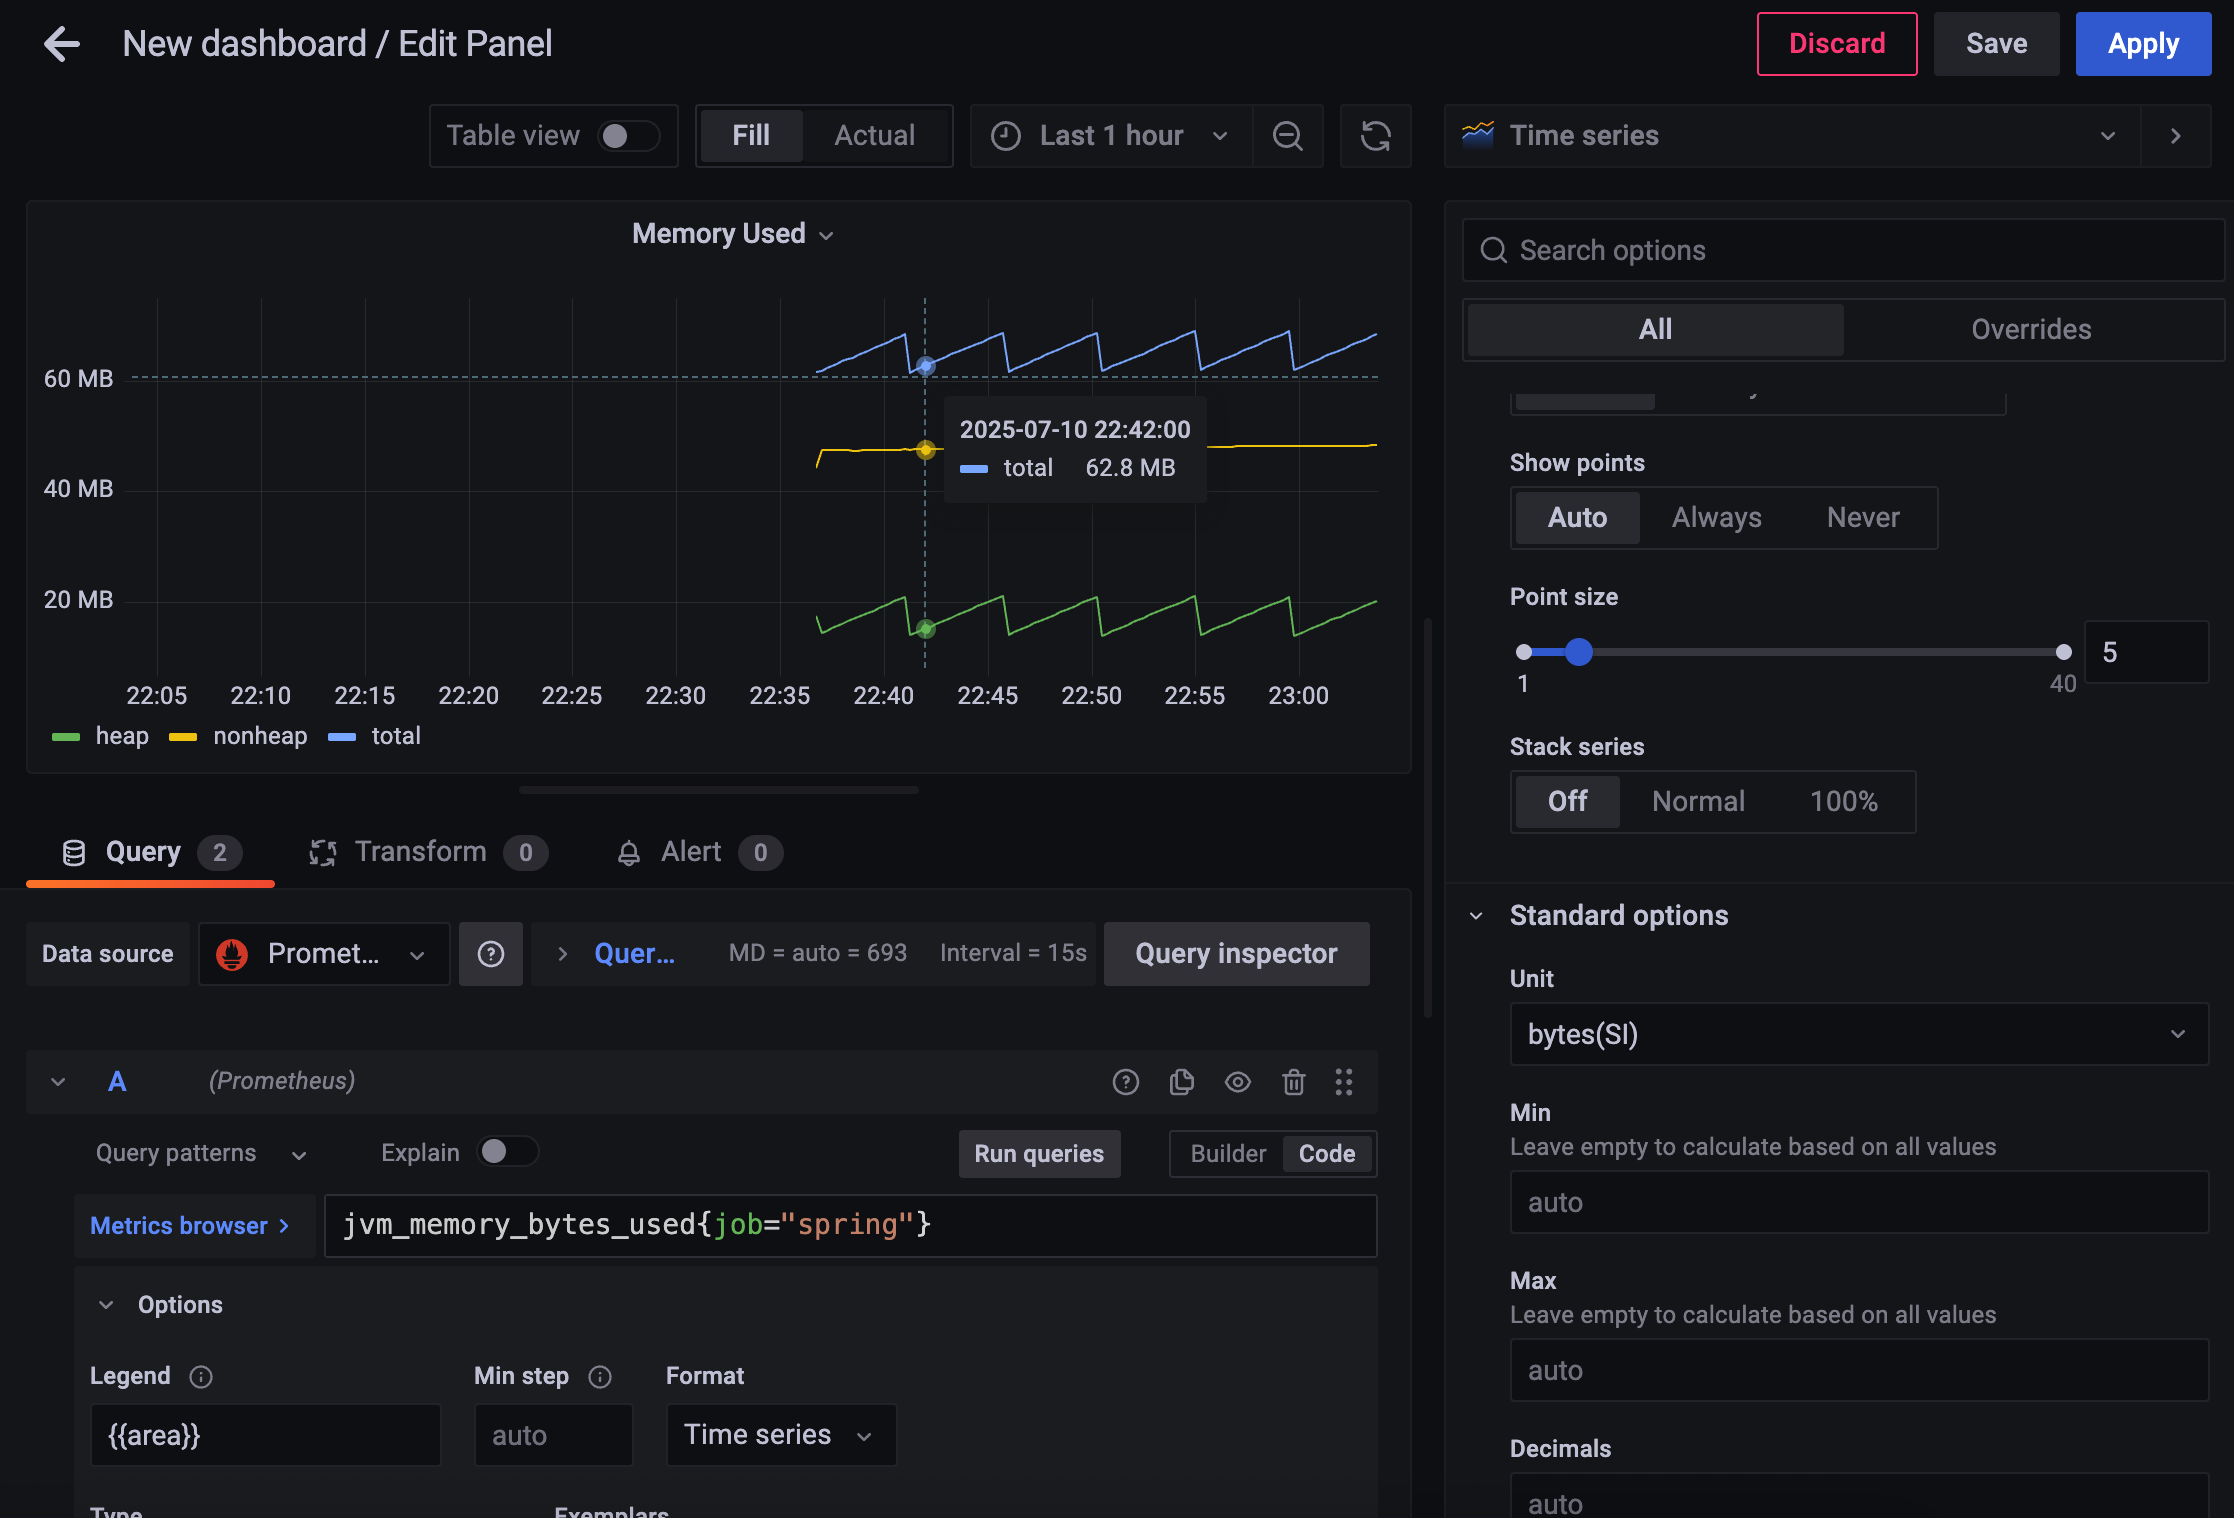2234x1518 pixels.
Task: Open the Query inspector
Action: click(x=1236, y=954)
